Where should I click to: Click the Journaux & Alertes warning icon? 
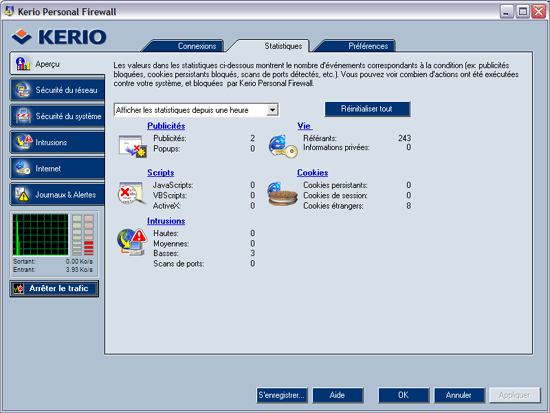[x=22, y=194]
